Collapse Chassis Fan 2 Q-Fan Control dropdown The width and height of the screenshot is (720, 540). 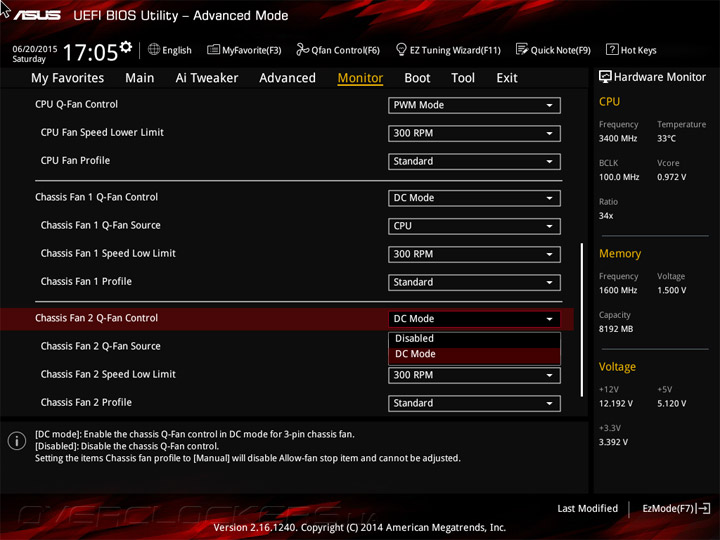pos(474,319)
